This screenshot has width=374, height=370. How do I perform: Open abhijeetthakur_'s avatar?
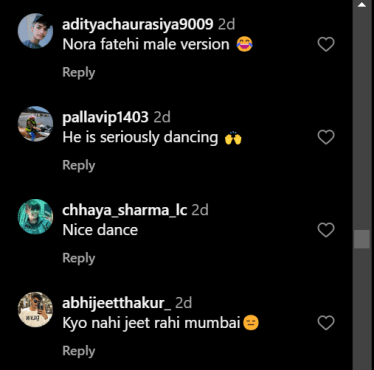coord(35,310)
